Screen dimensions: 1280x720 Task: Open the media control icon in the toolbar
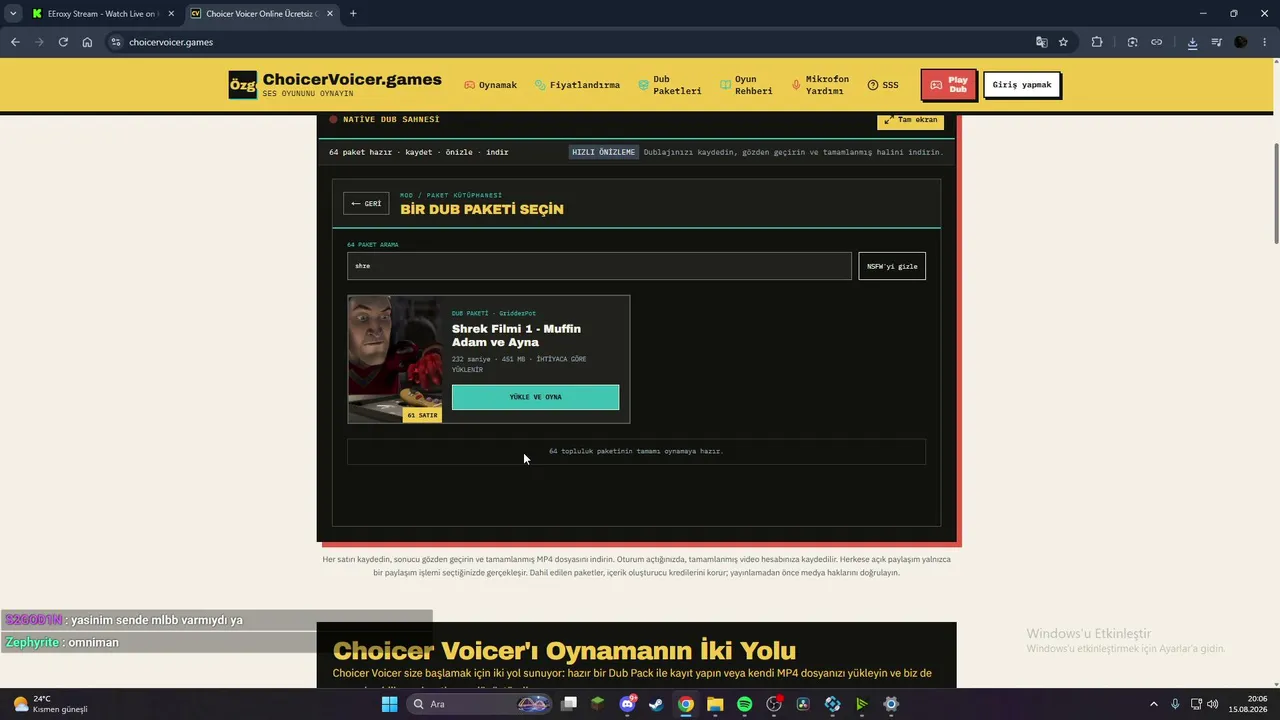click(x=1216, y=42)
